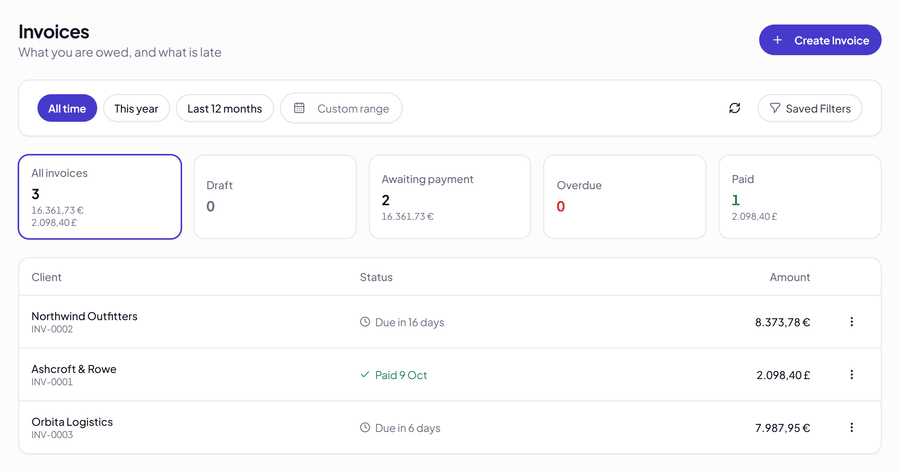Click clock icon beside Due in 6 days

click(365, 427)
